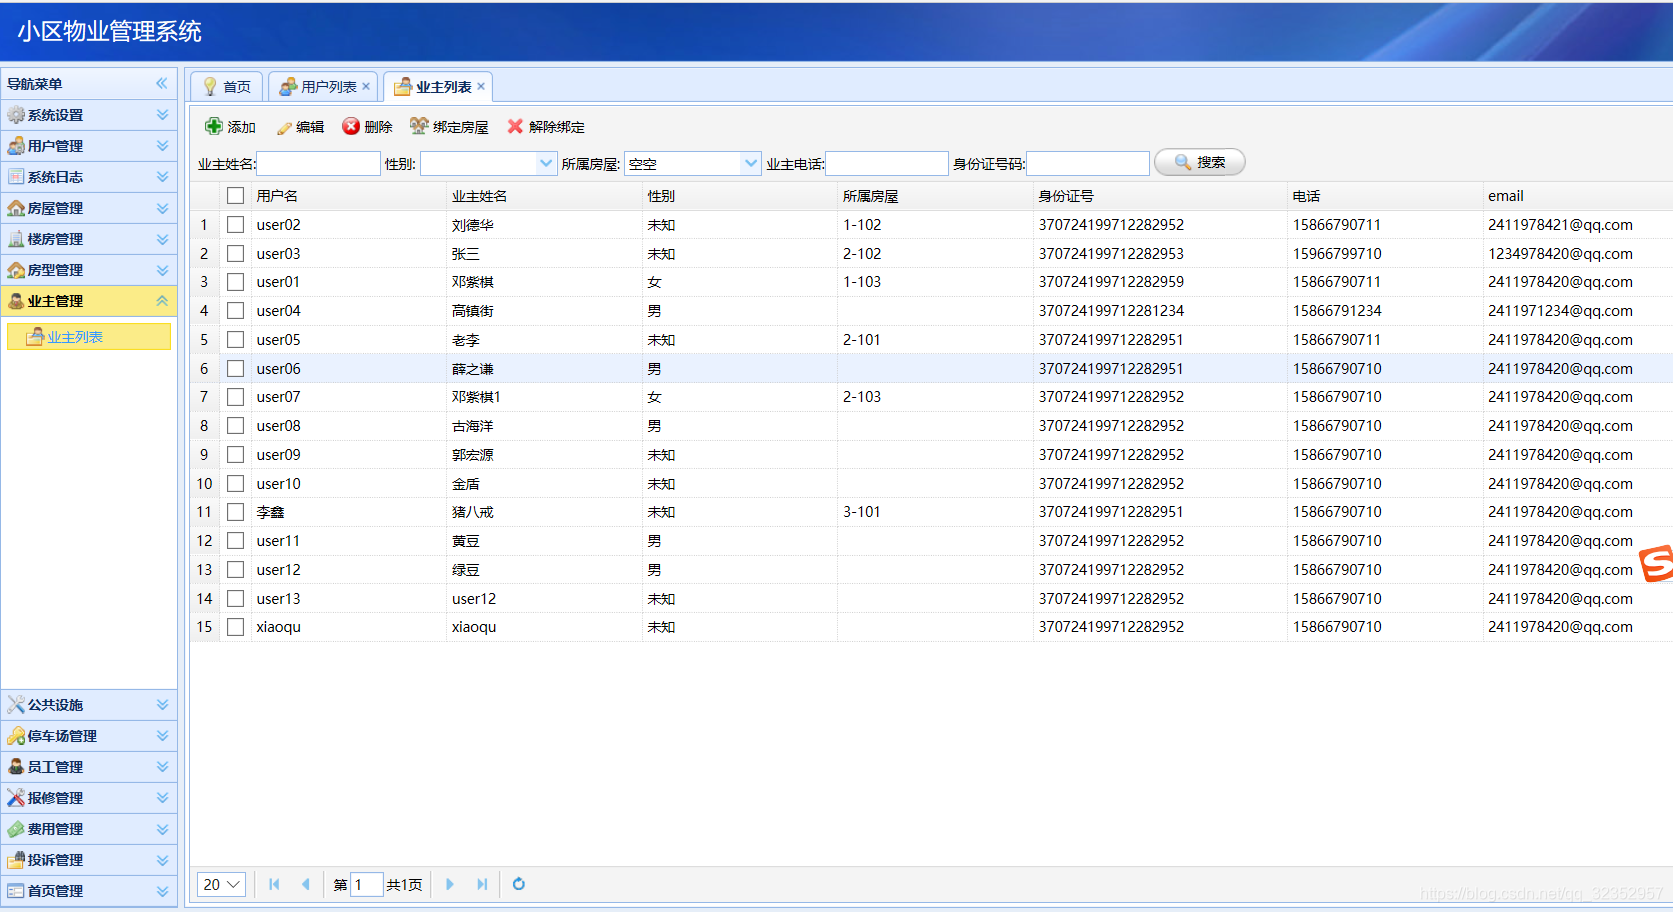This screenshot has width=1673, height=912.
Task: Close the 用户列表 tab
Action: point(366,87)
